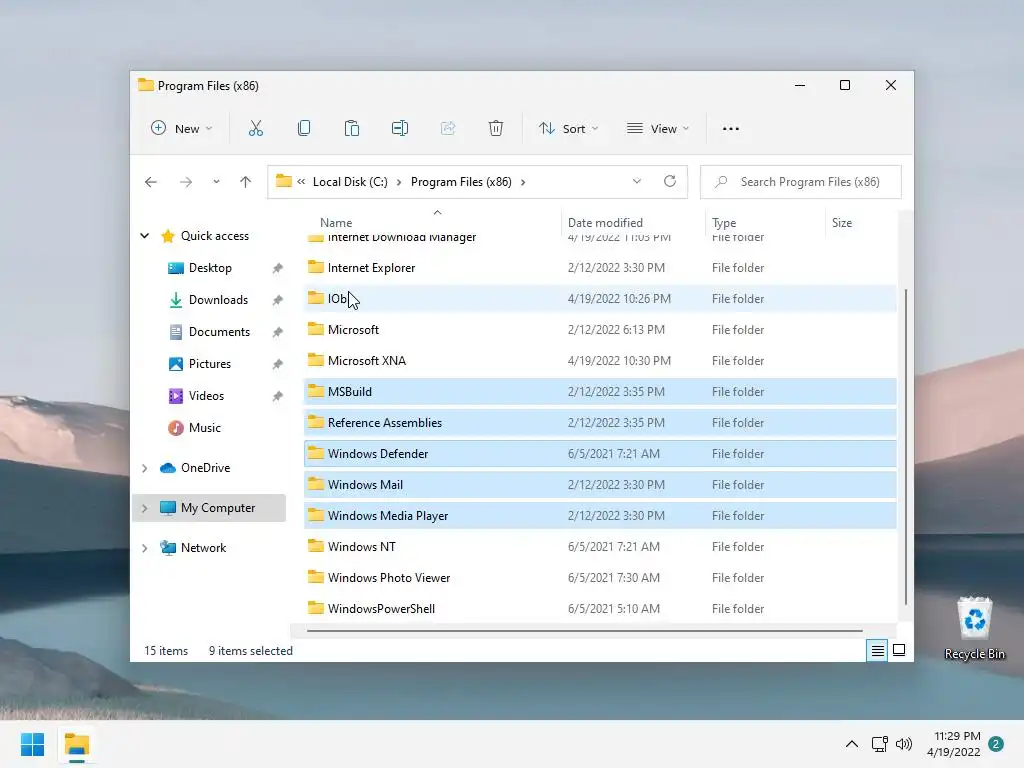The height and width of the screenshot is (768, 1024).
Task: Select the MSBuild folder
Action: tap(600, 392)
